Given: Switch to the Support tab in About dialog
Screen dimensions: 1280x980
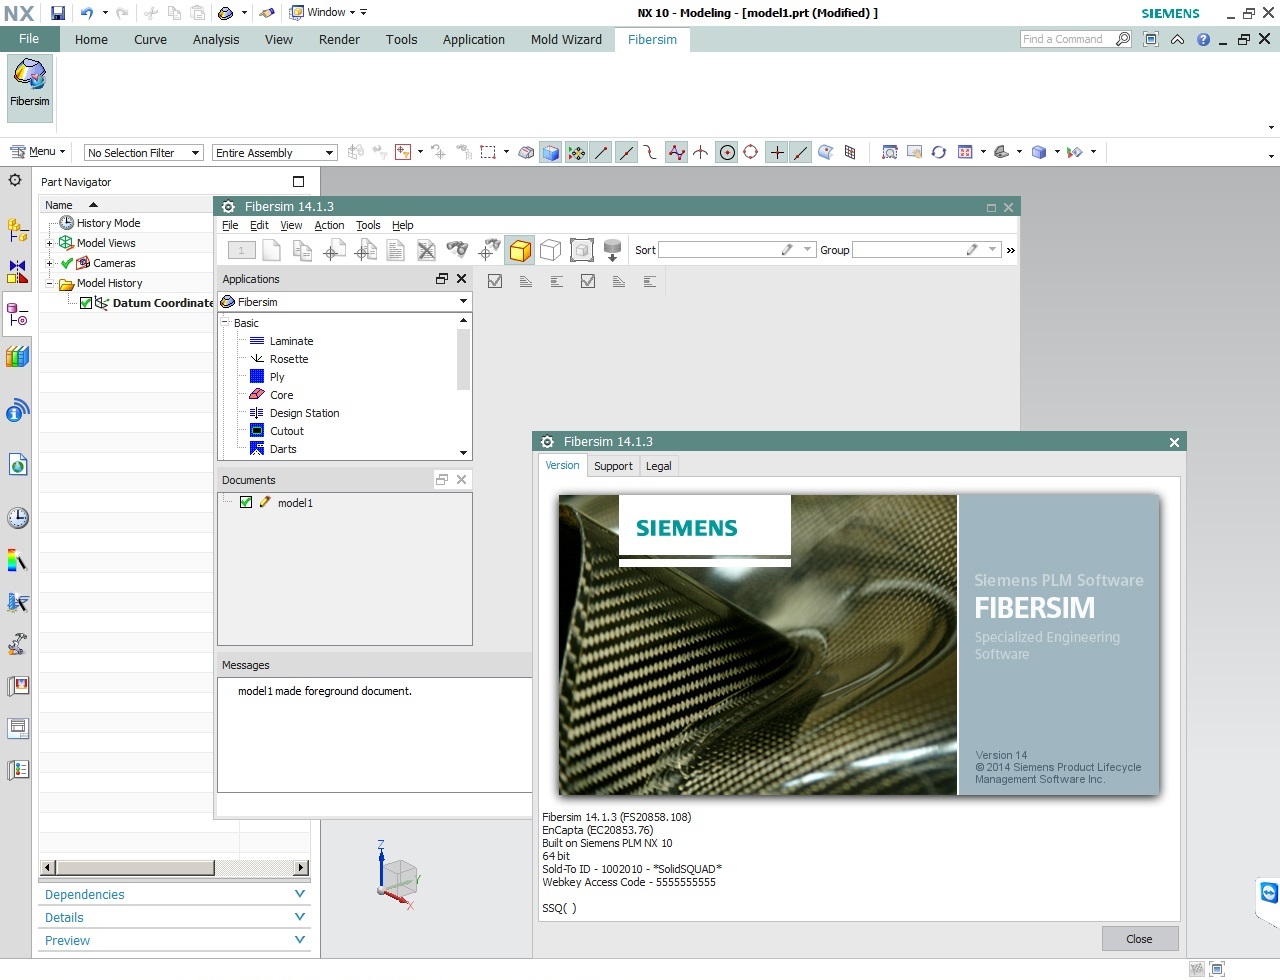Looking at the screenshot, I should pyautogui.click(x=613, y=466).
